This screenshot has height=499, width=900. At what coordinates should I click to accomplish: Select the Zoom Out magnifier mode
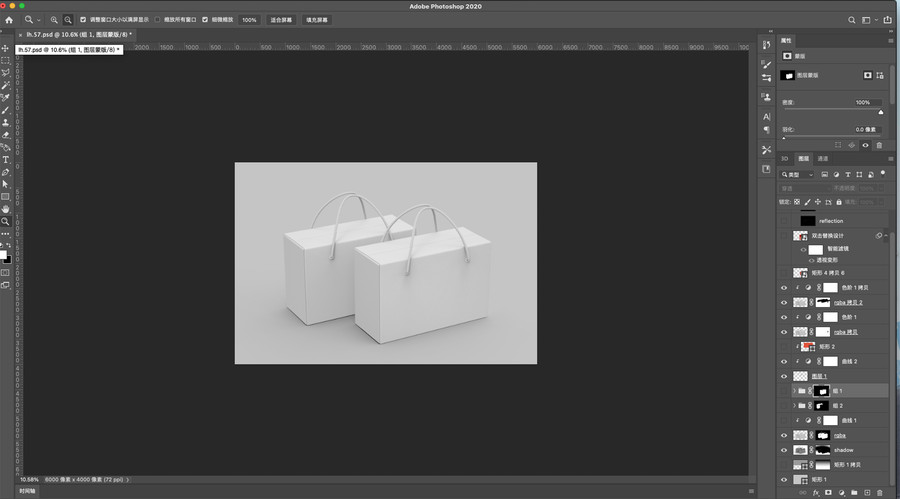68,20
